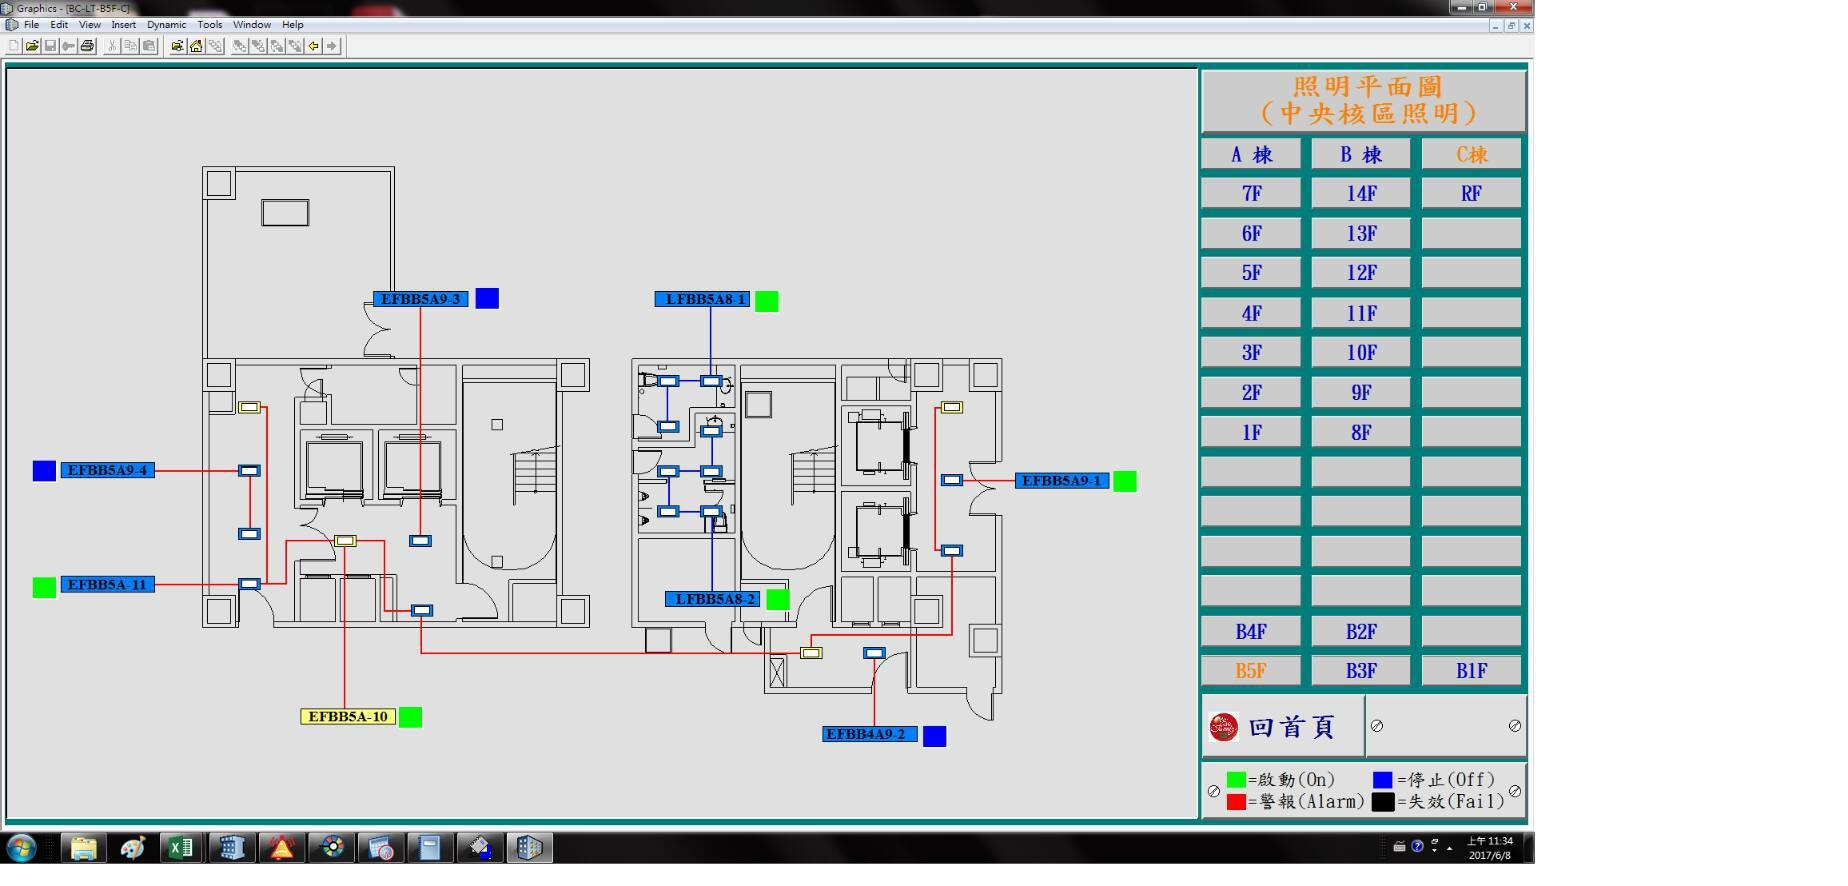Go to floor 14F in B棟
Viewport: 1848px width, 886px height.
click(1360, 194)
